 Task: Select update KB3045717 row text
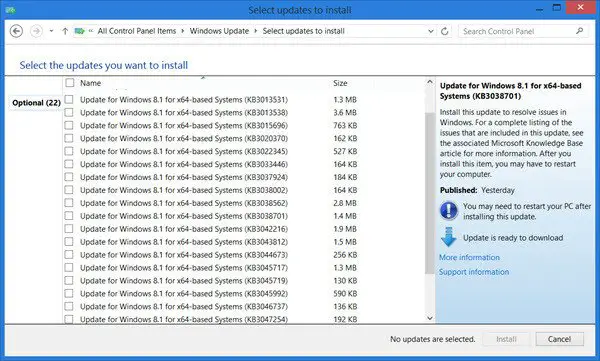tap(184, 268)
